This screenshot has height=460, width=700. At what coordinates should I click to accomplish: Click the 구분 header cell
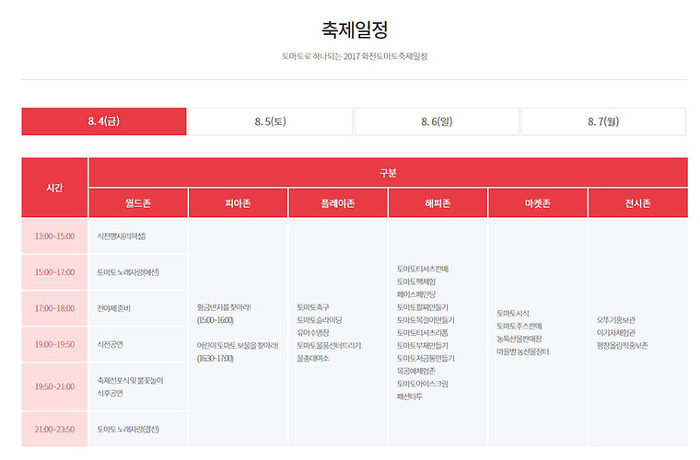coord(388,172)
